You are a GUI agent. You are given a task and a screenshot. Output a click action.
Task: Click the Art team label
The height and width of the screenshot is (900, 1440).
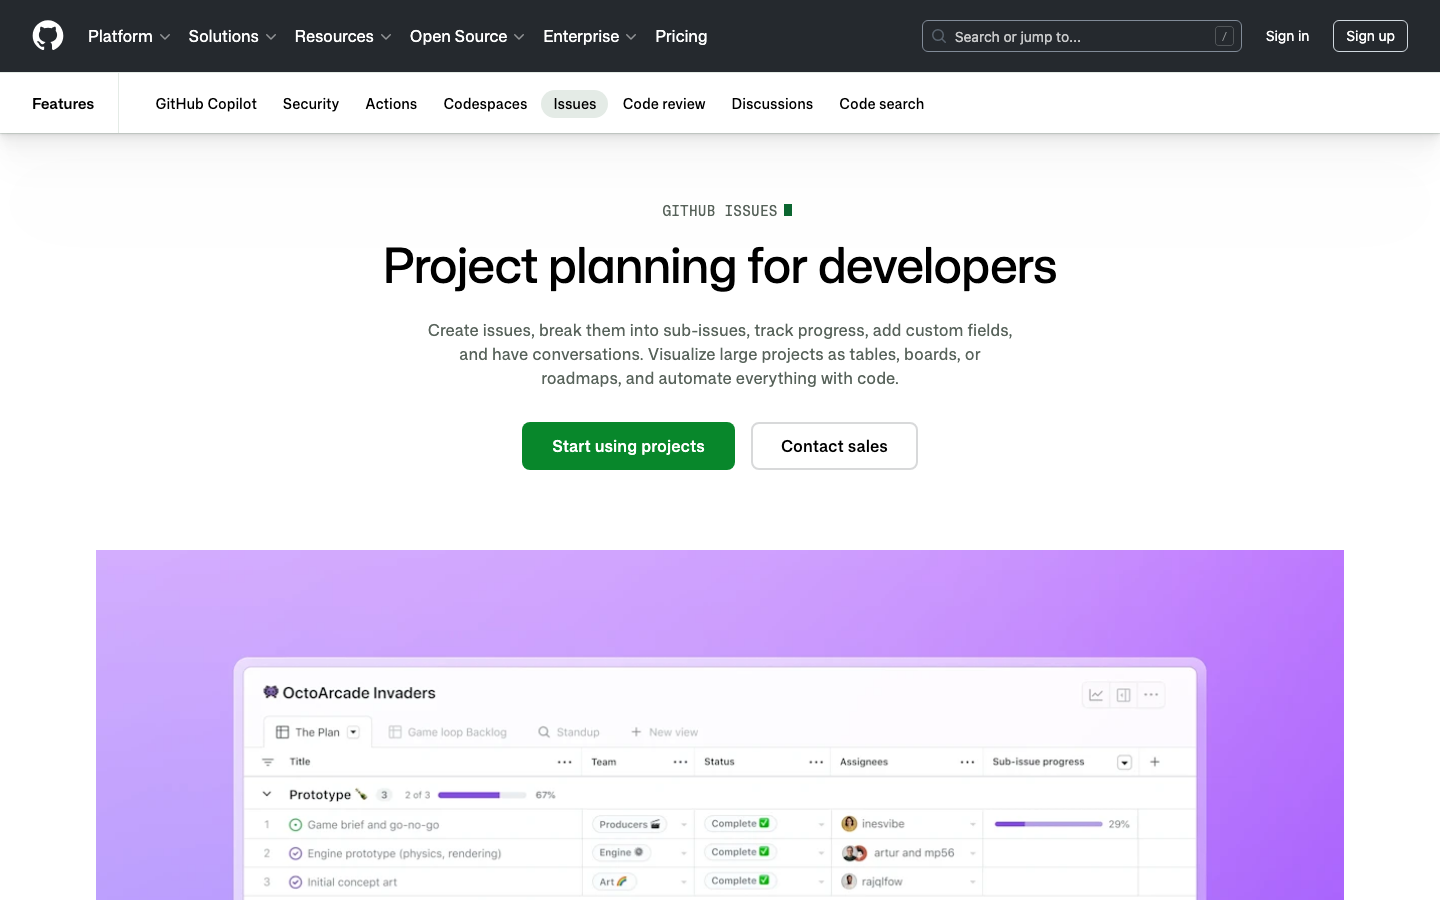(613, 881)
